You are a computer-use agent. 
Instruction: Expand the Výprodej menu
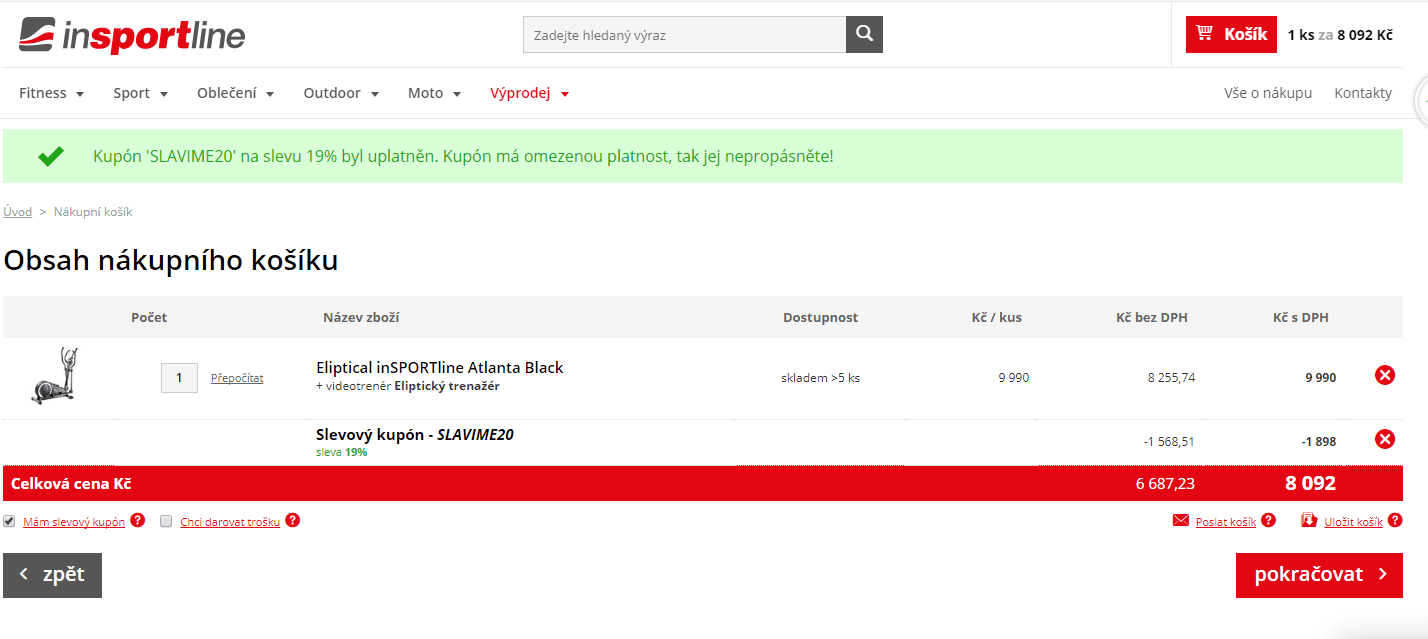(529, 93)
